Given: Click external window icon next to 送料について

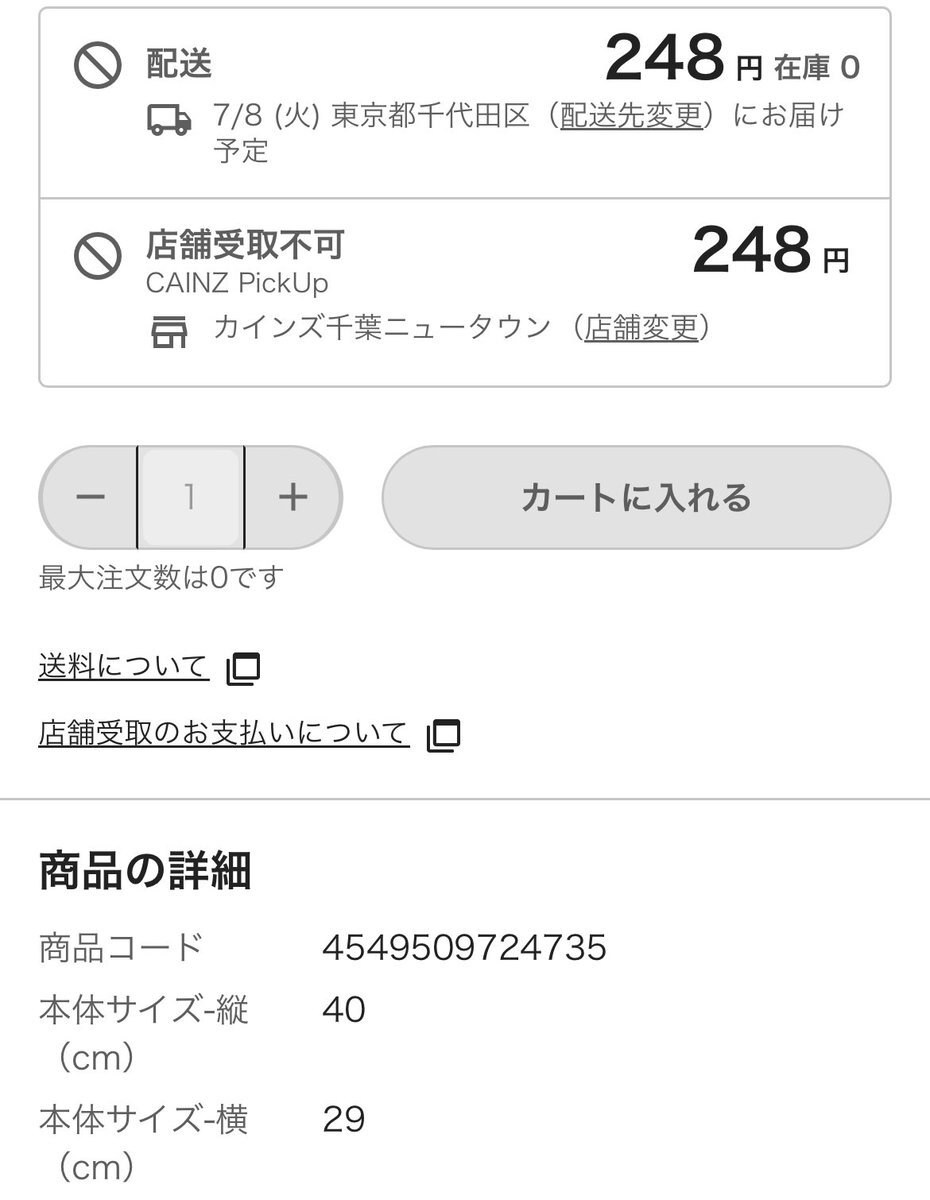Looking at the screenshot, I should [243, 668].
